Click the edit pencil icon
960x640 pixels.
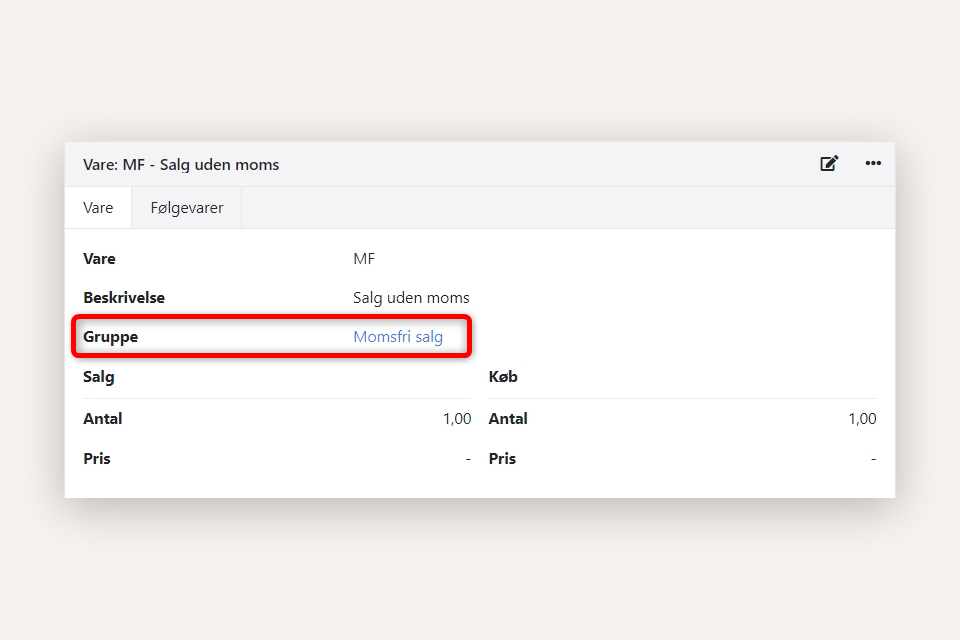pos(829,164)
